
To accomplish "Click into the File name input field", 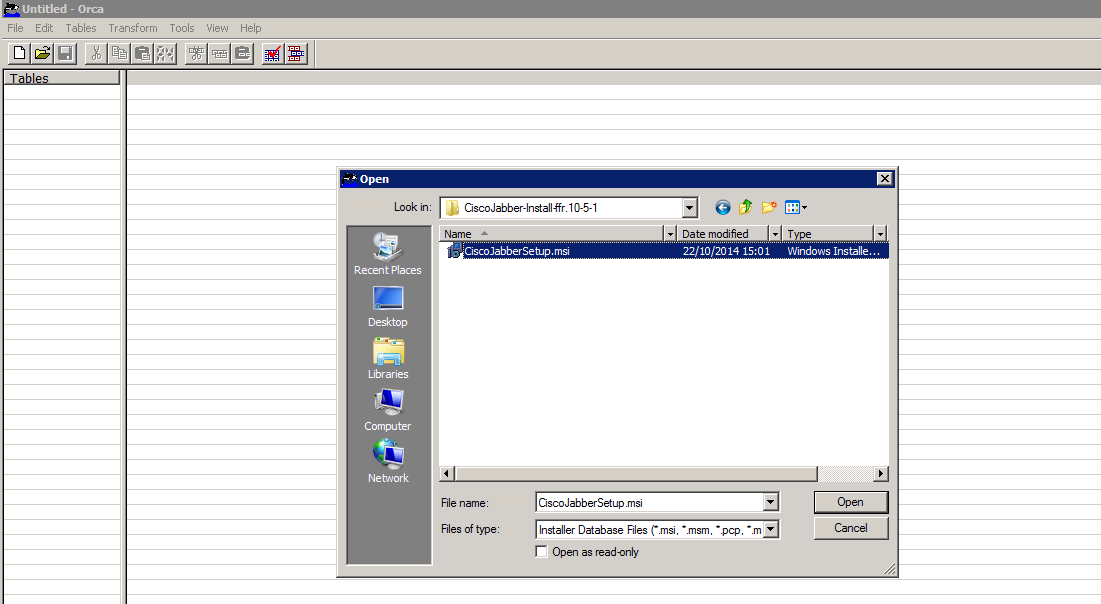I will pos(650,503).
